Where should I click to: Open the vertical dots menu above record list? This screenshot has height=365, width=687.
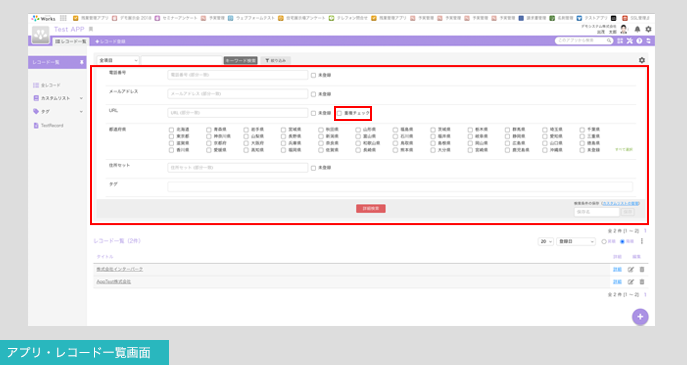(642, 241)
